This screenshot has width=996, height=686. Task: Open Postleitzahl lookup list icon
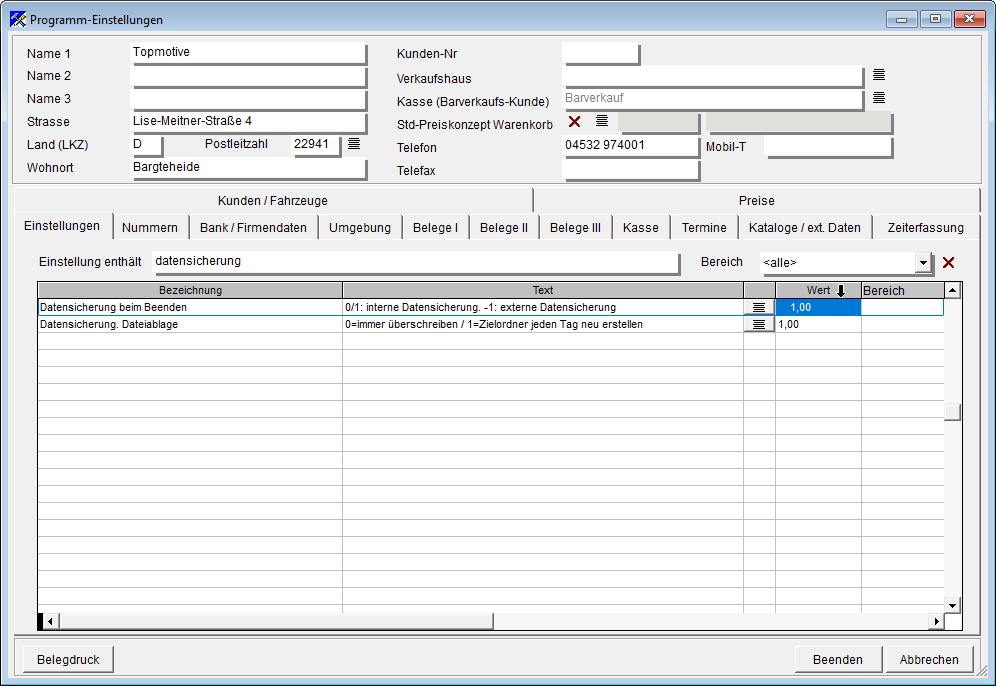(x=354, y=144)
